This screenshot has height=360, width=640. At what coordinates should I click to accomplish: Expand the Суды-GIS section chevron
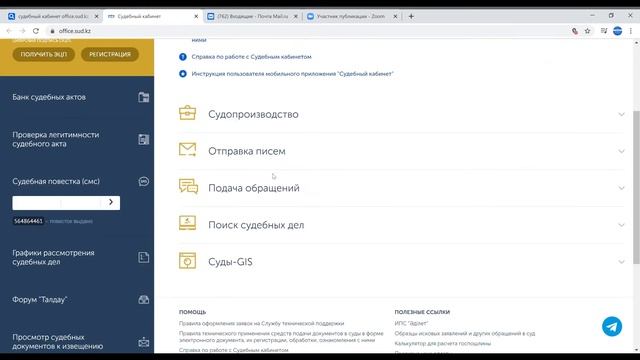(621, 262)
